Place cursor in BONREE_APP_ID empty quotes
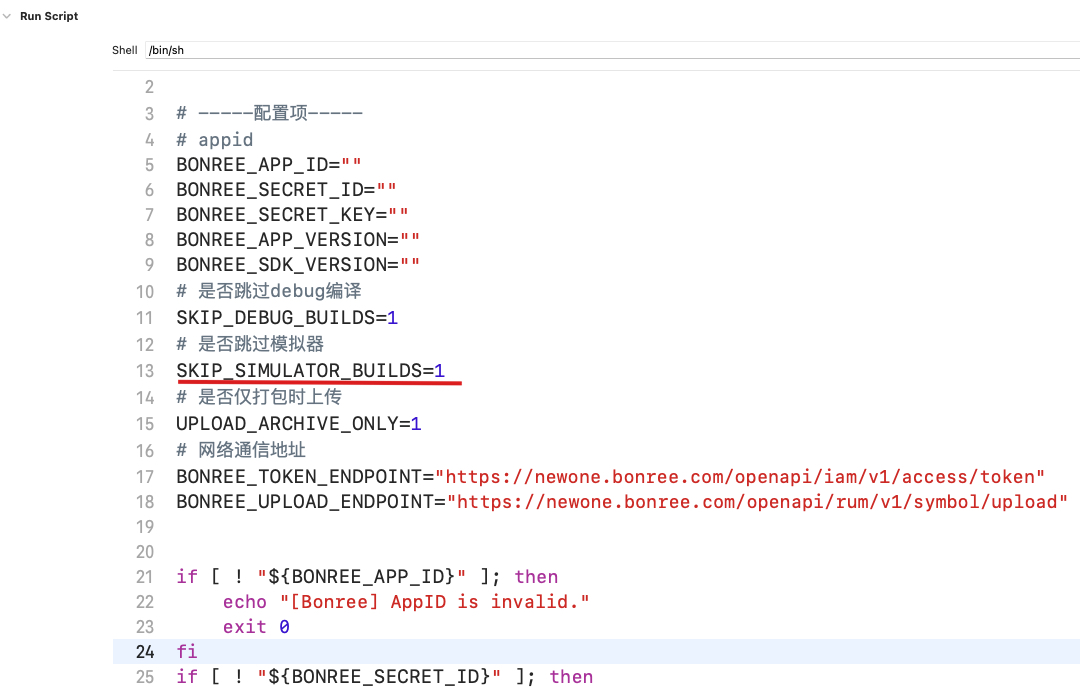The height and width of the screenshot is (688, 1080). pos(351,165)
